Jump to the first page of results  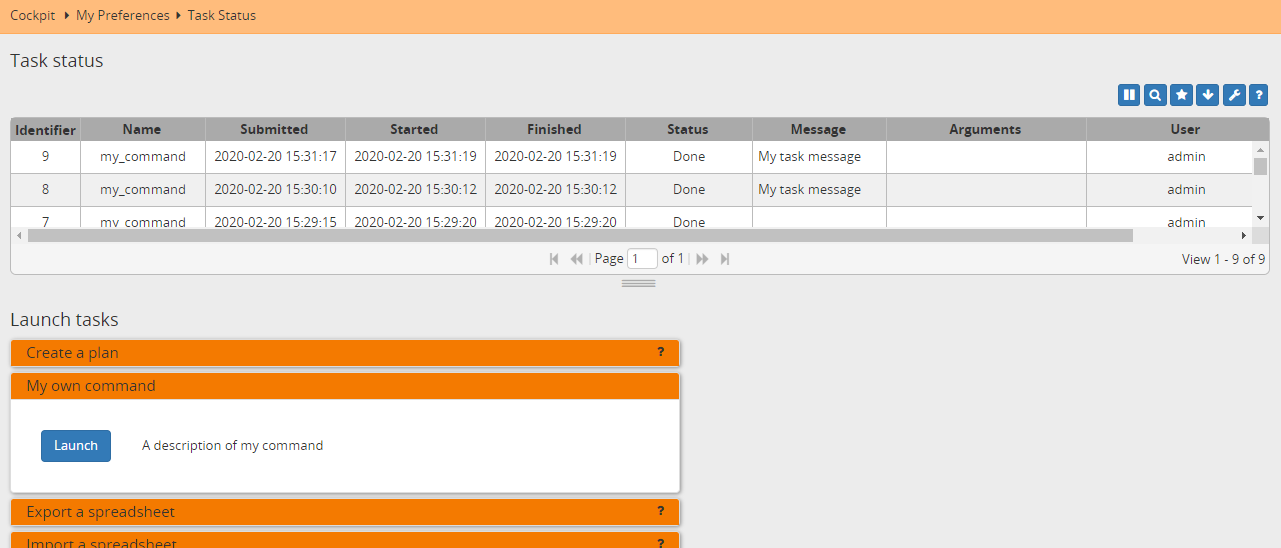(554, 259)
